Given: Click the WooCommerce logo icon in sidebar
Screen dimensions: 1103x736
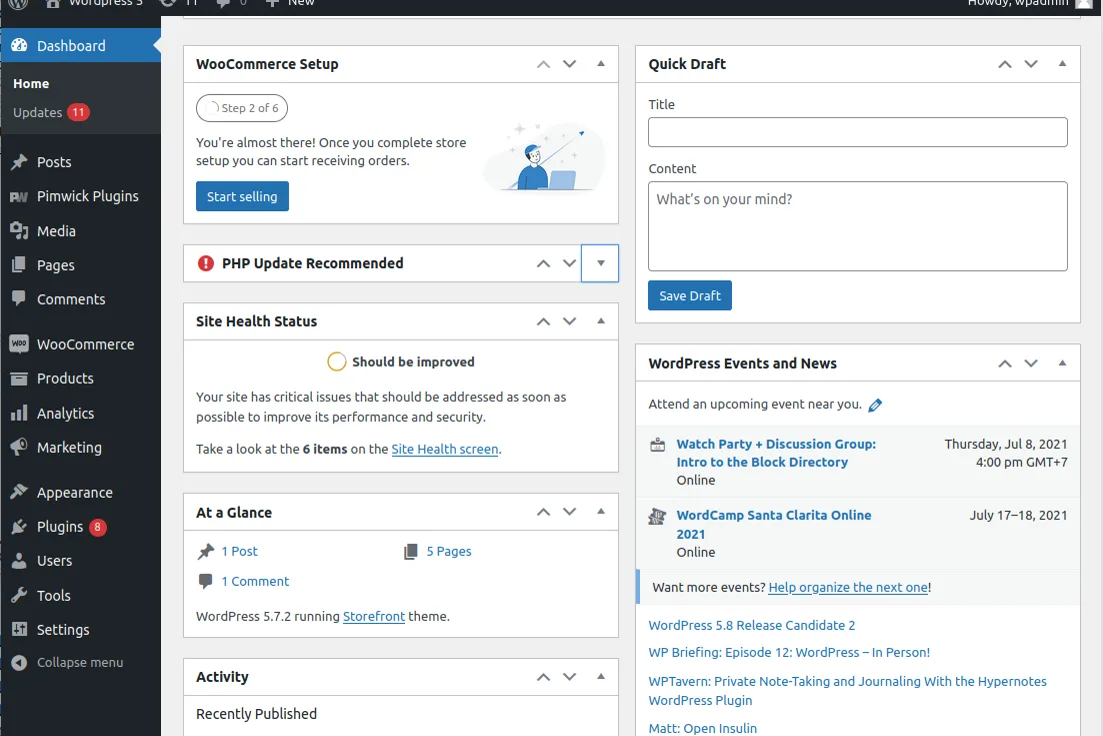Looking at the screenshot, I should [19, 343].
